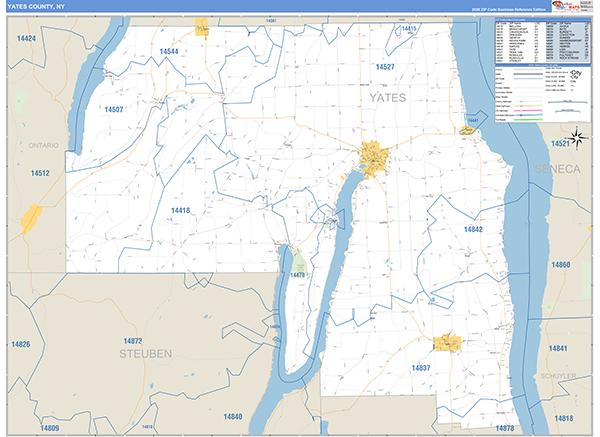Click the yellow village near ZIP 14441
This screenshot has height=437, width=600.
point(467,130)
